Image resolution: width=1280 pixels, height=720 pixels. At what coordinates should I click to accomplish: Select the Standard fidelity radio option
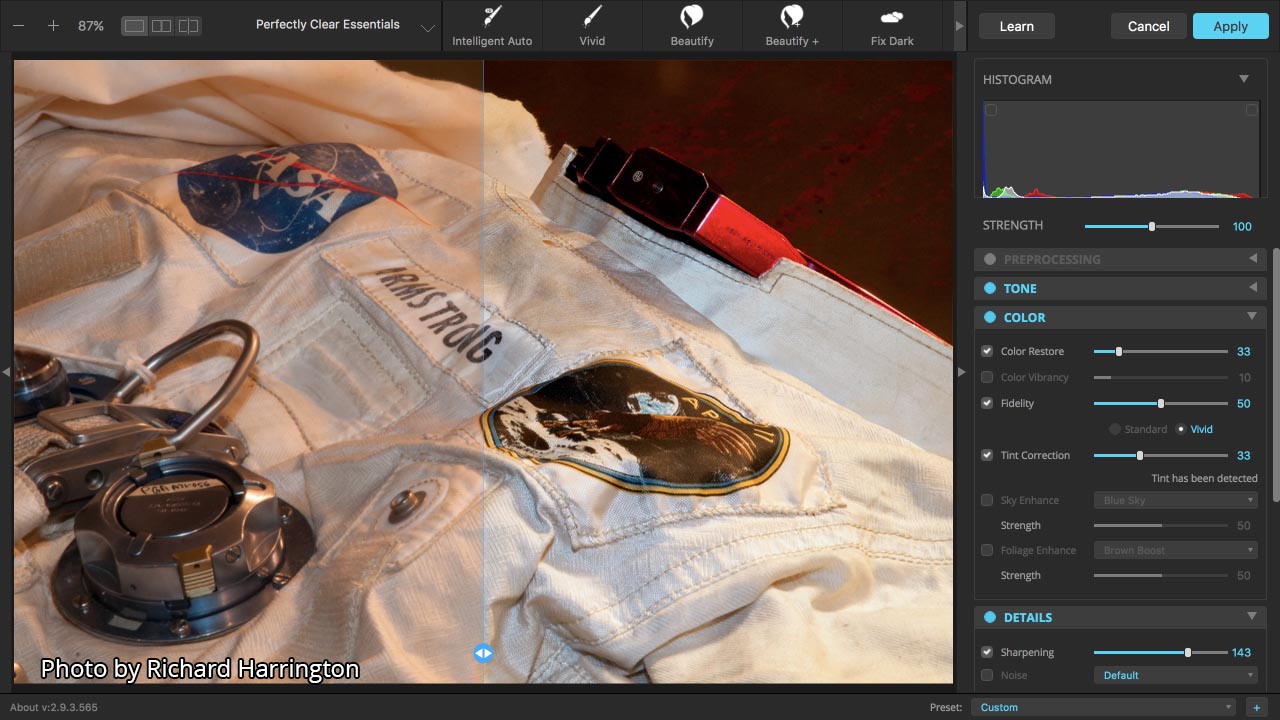point(1115,429)
